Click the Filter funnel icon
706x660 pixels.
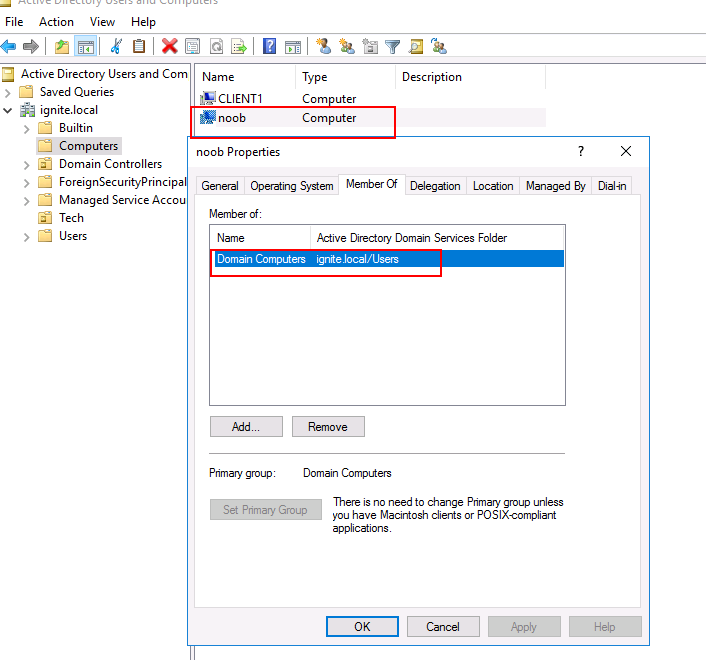tap(393, 46)
